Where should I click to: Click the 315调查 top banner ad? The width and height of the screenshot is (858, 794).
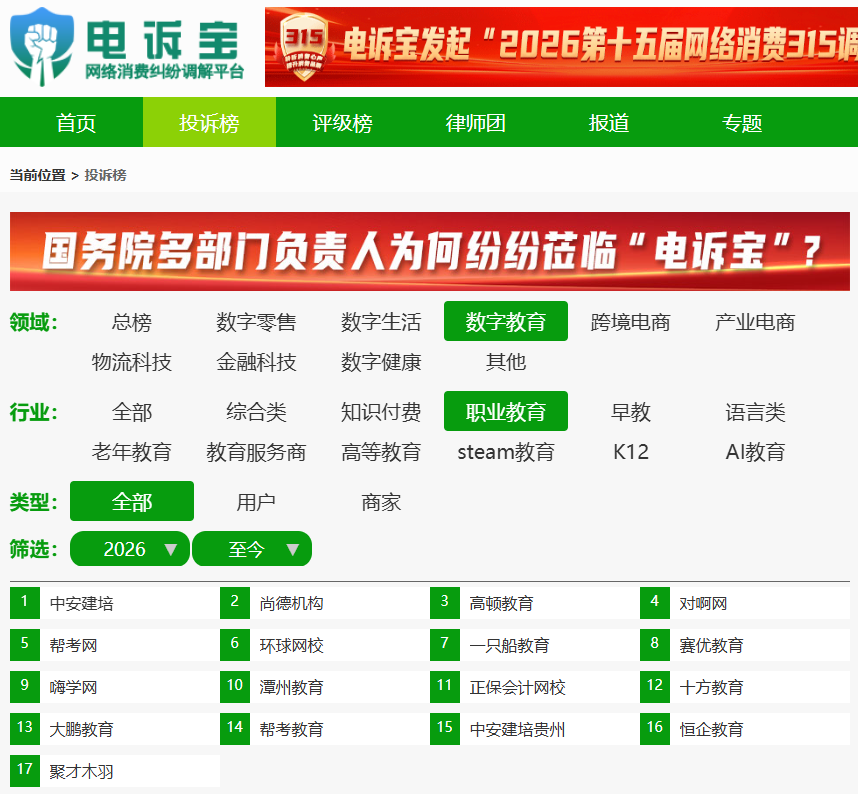561,47
